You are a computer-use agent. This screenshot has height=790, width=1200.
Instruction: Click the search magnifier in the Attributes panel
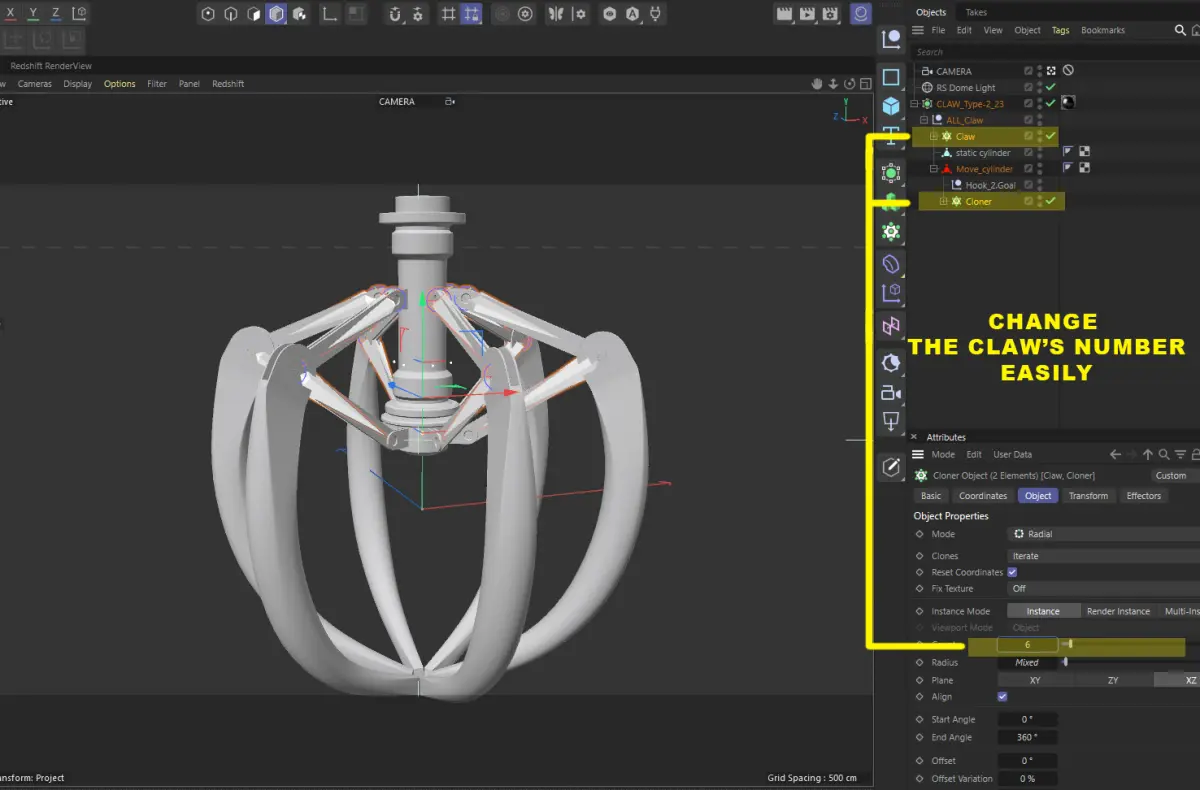click(1165, 454)
